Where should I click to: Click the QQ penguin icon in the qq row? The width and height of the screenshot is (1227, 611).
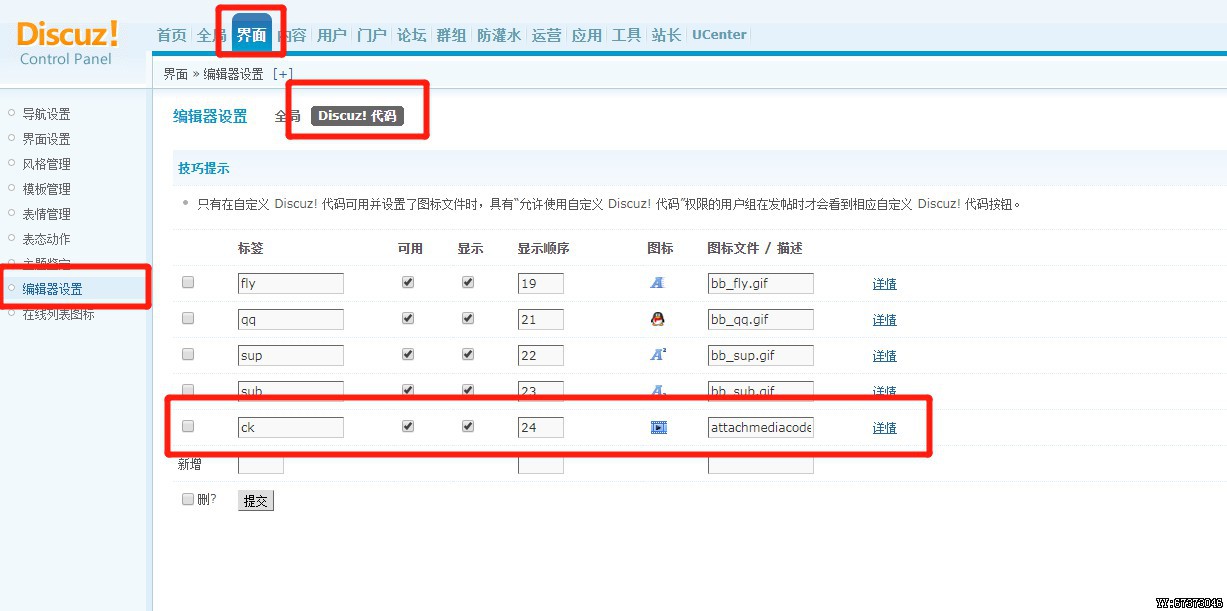[x=658, y=319]
